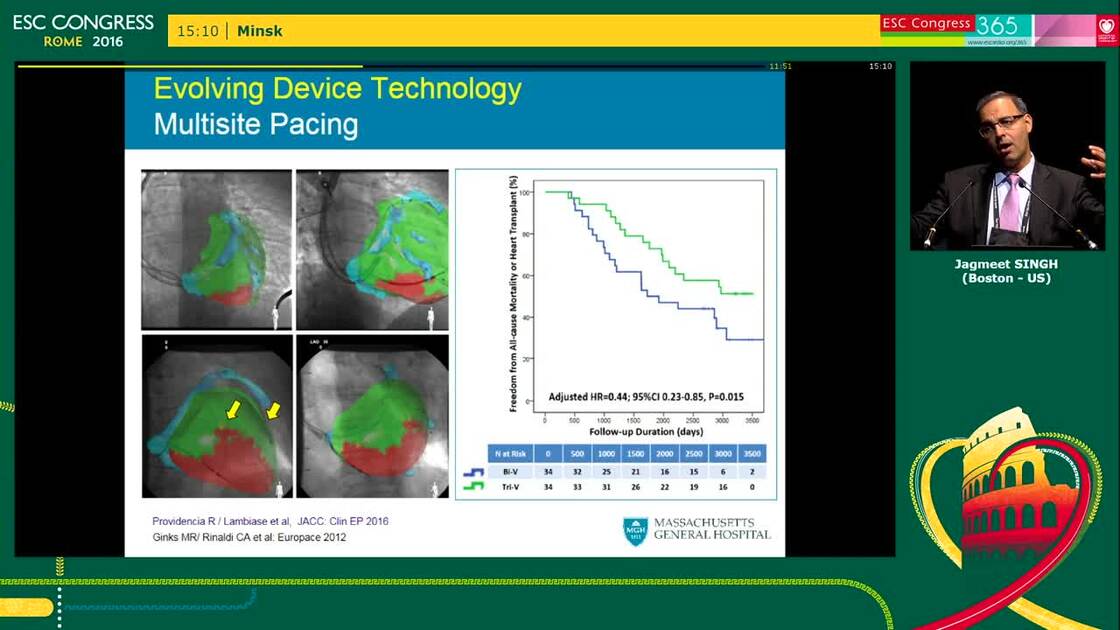This screenshot has width=1120, height=630.
Task: Click the left yellow arrow on fluoroscopy image
Action: [x=232, y=407]
